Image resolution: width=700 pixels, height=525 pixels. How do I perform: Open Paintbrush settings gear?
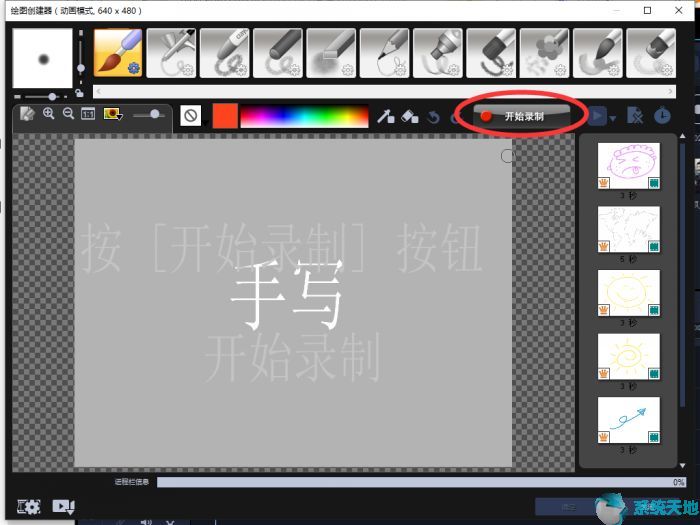click(x=134, y=68)
